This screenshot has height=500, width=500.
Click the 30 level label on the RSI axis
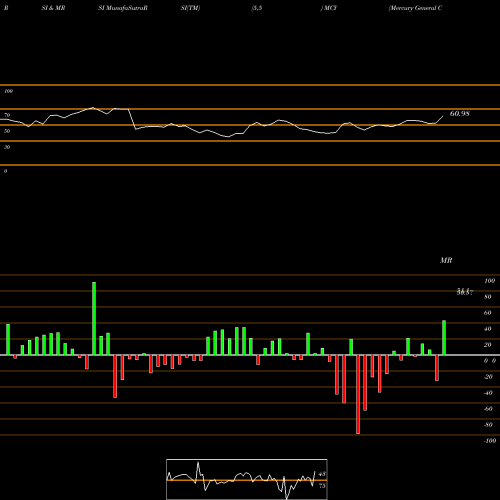tap(7, 147)
